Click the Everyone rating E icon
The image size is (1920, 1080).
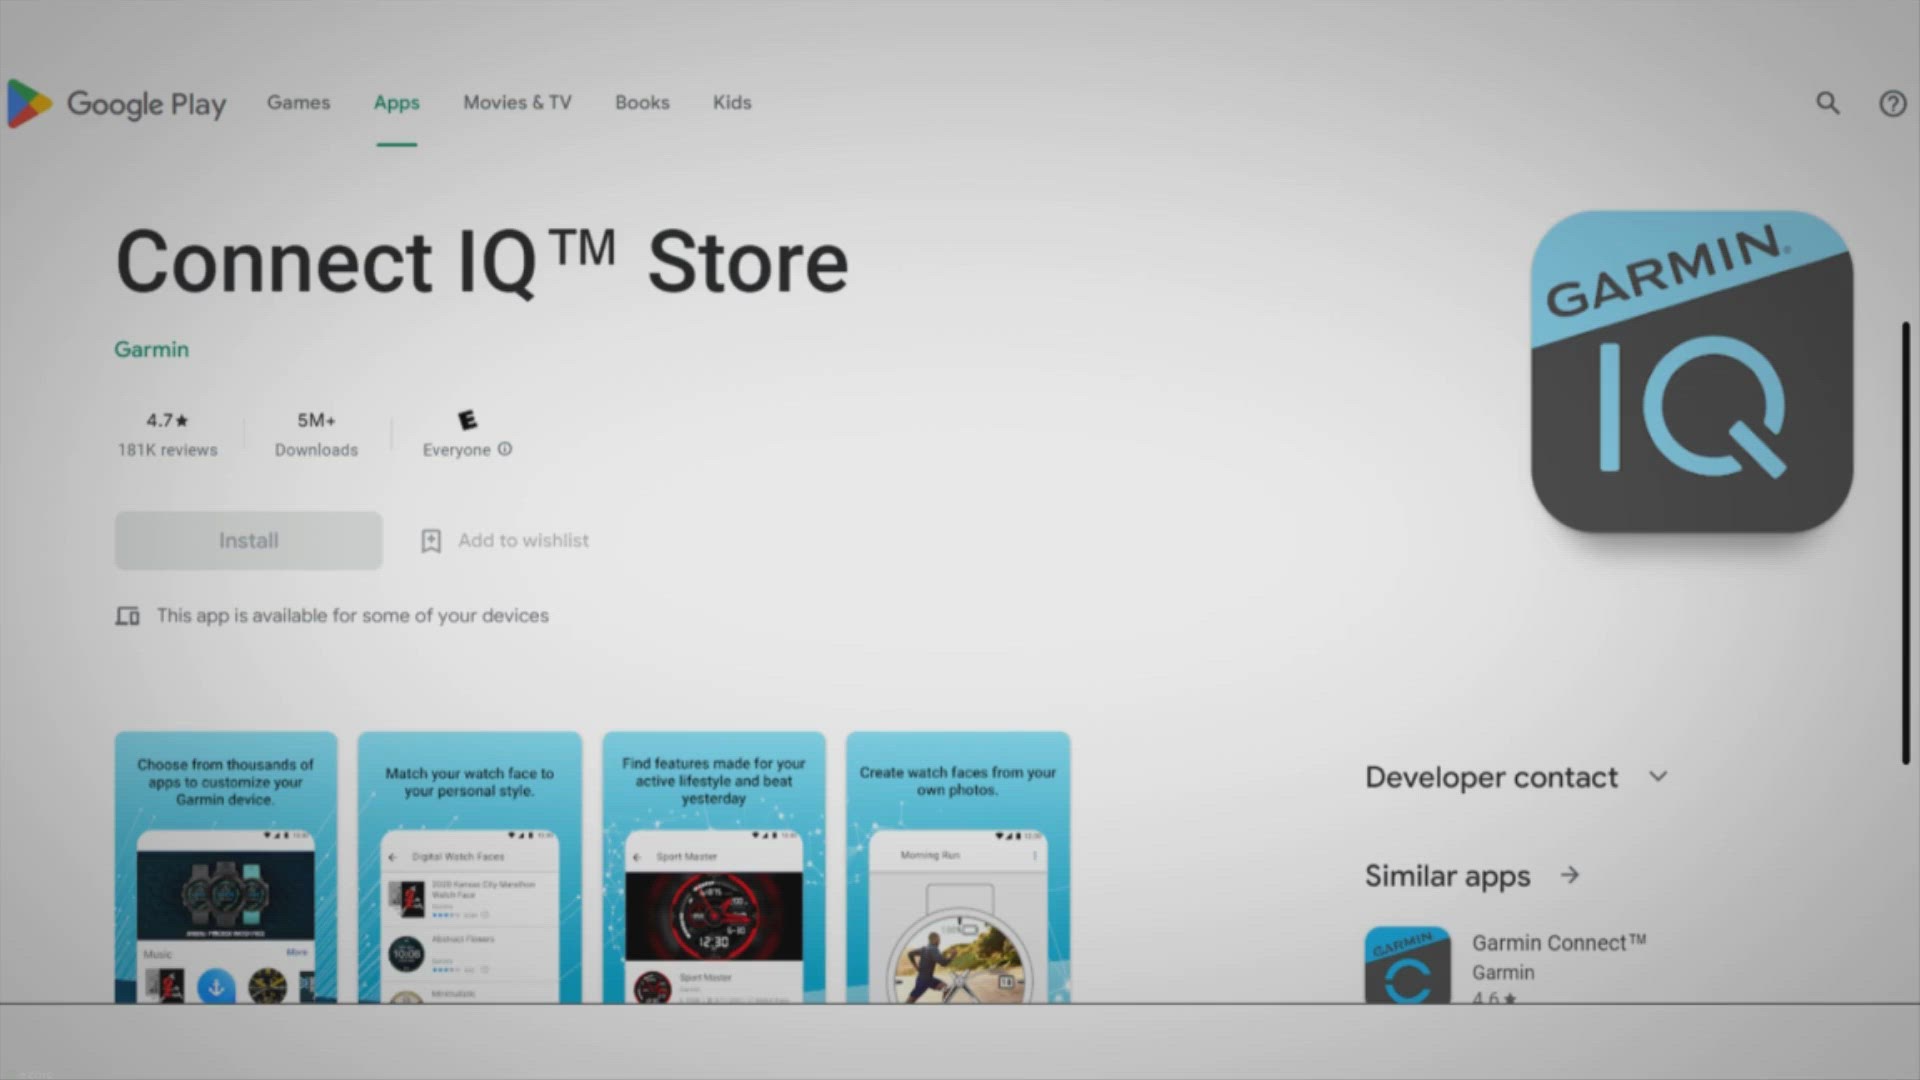[x=467, y=420]
